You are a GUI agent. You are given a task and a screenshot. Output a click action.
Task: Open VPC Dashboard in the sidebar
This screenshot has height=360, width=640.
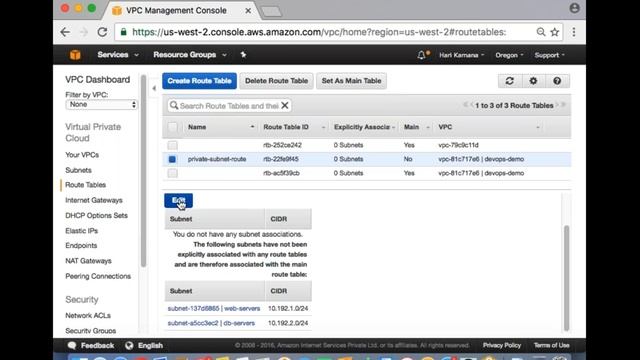click(98, 80)
